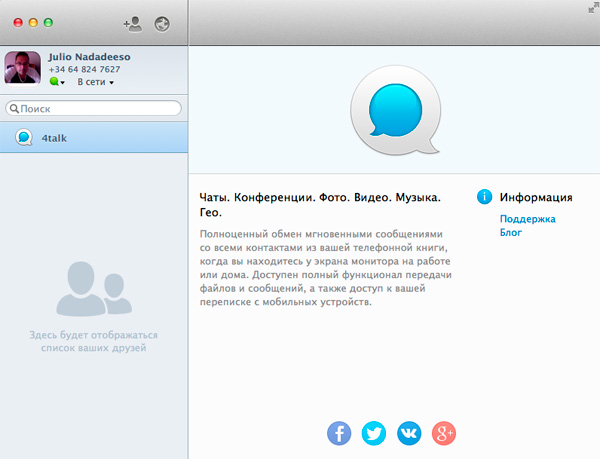This screenshot has height=459, width=600.
Task: Click the Julio Nadadeeso profile name
Action: pyautogui.click(x=89, y=57)
